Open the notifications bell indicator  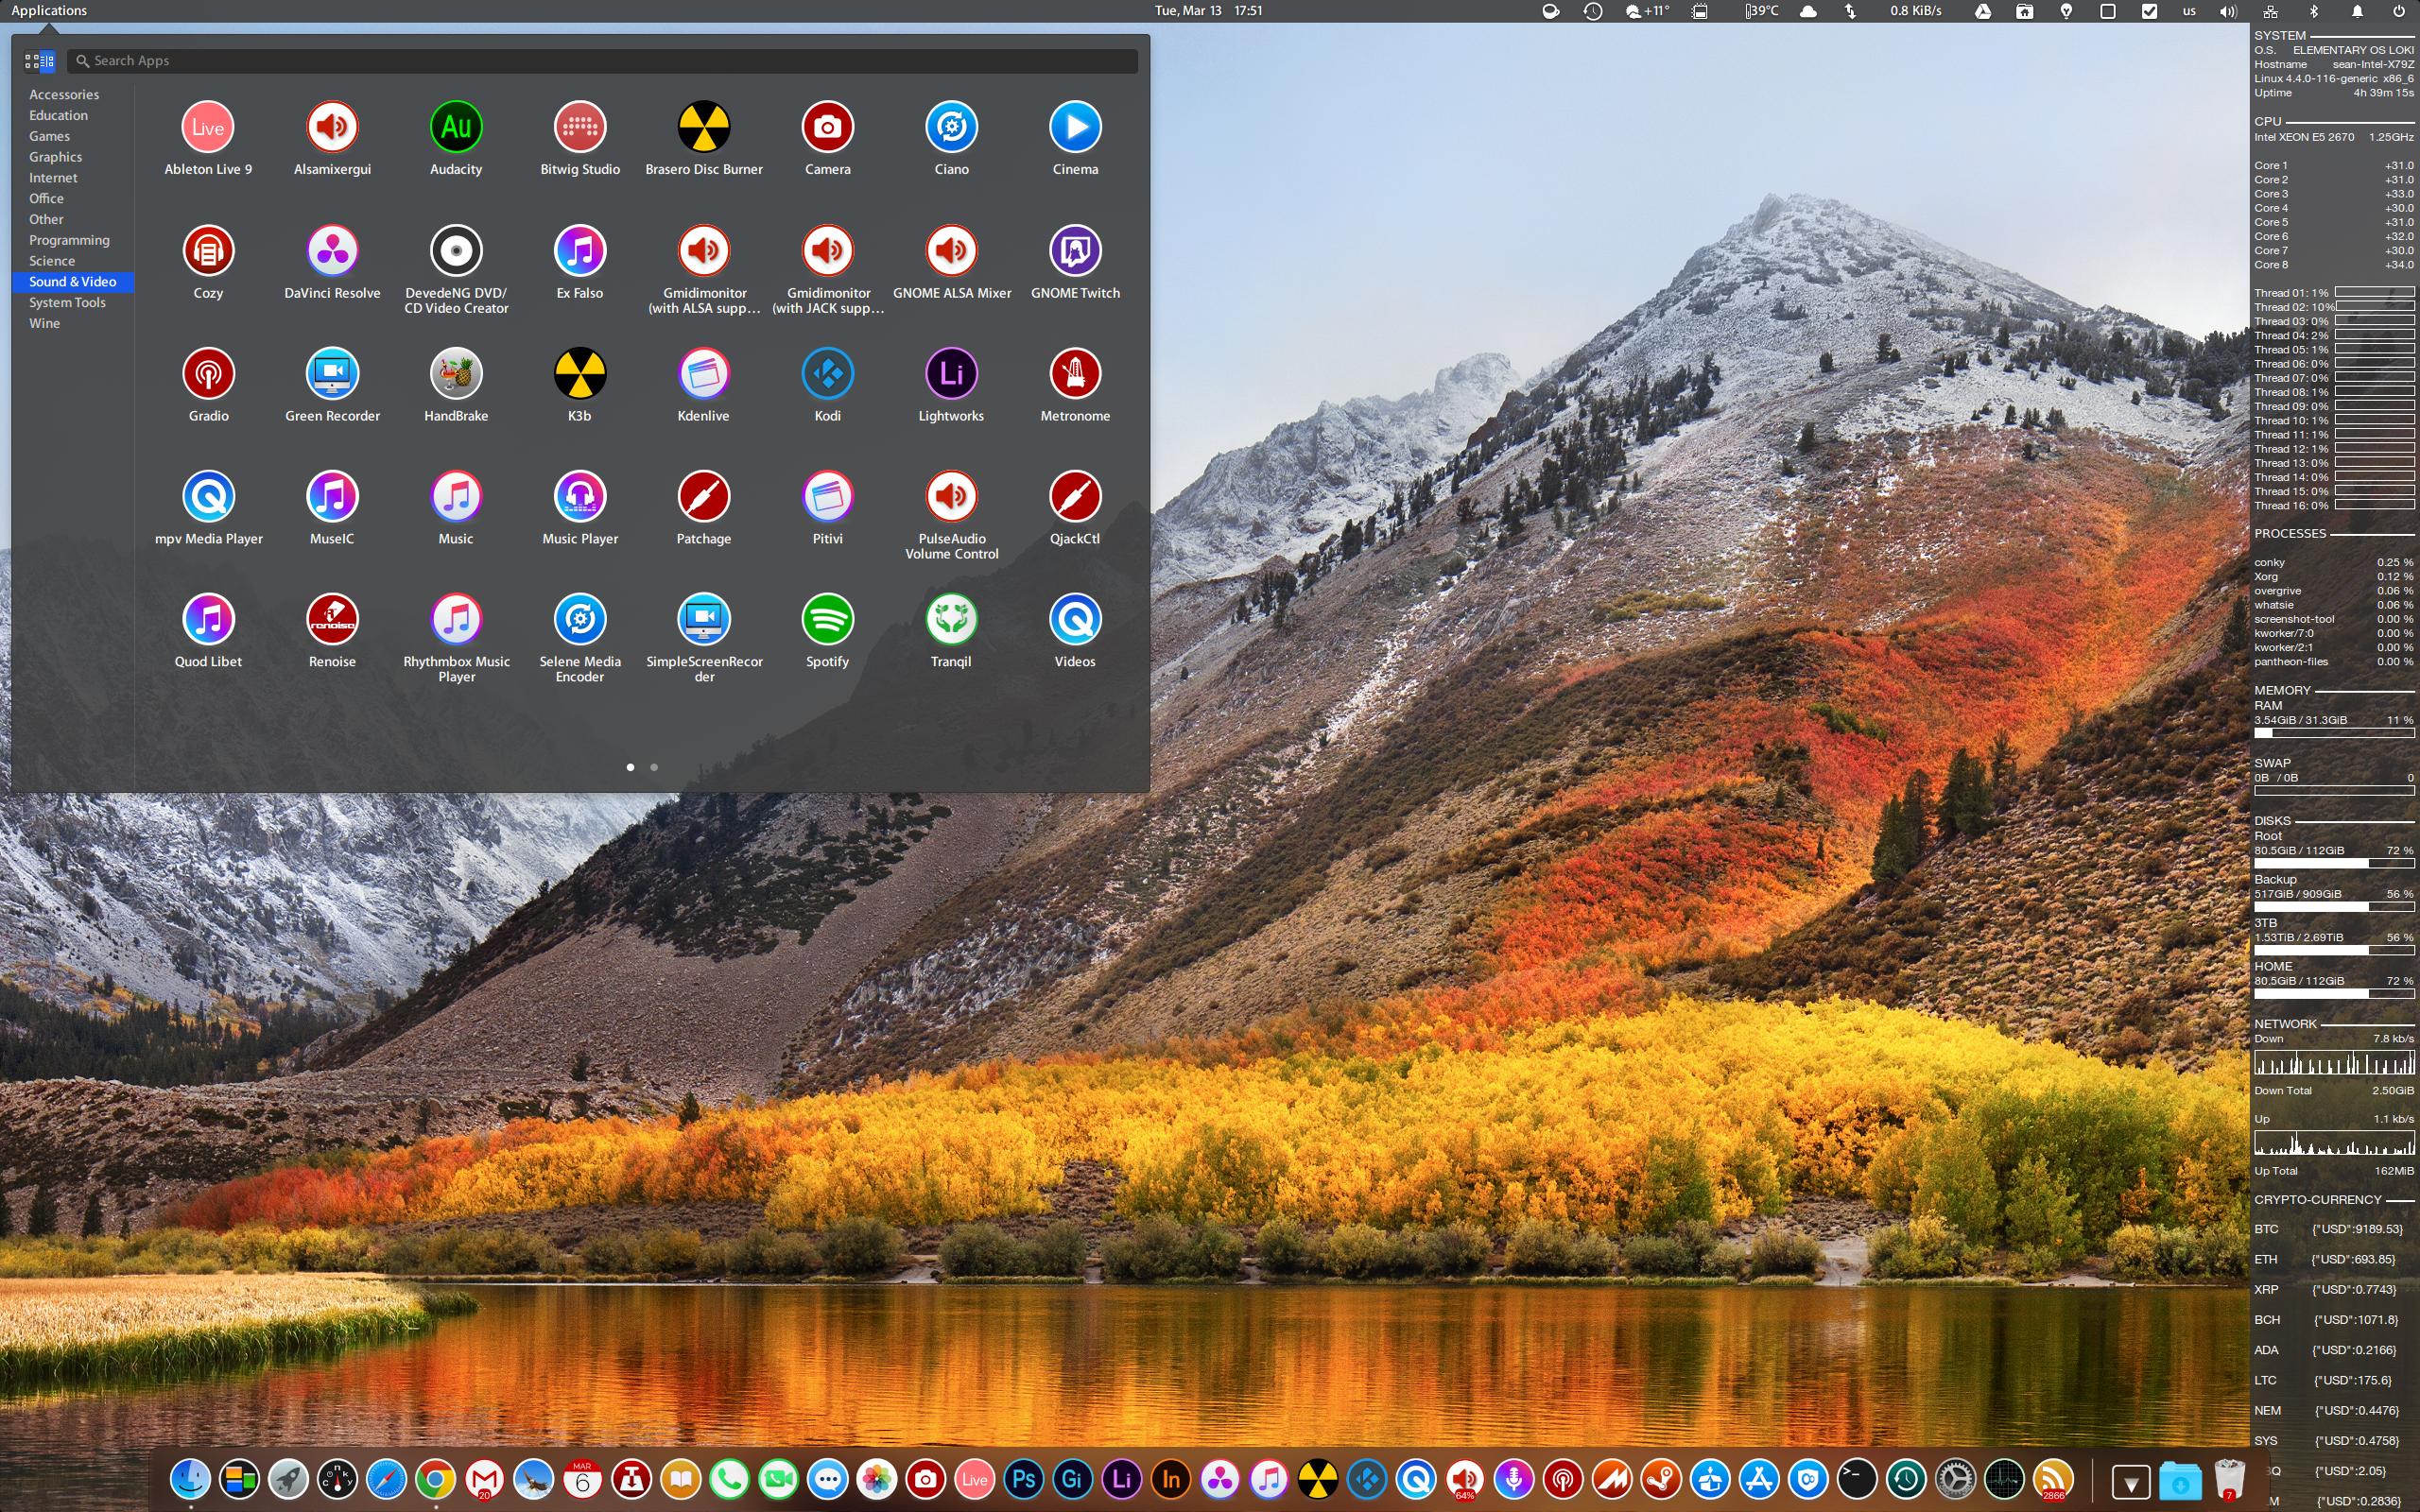2357,11
